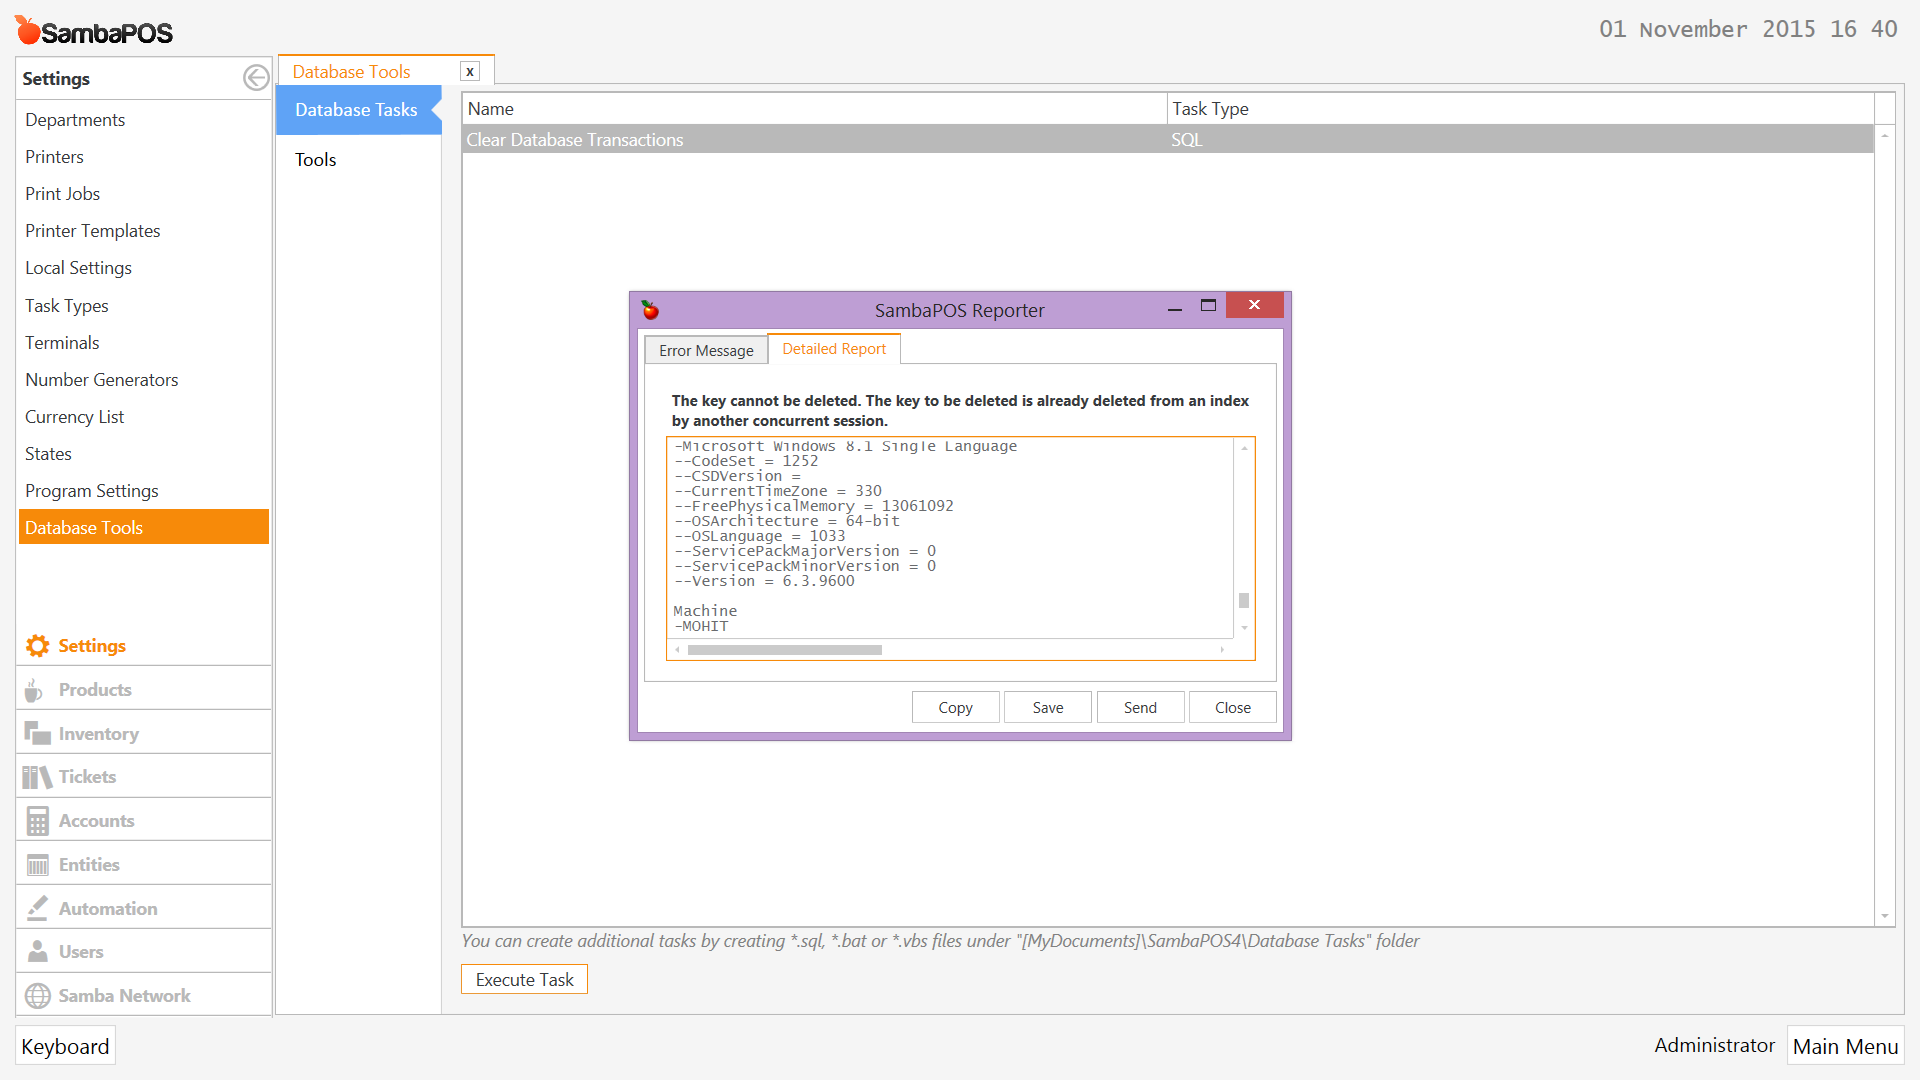The height and width of the screenshot is (1080, 1920).
Task: Click report scroll-right arrow
Action: point(1222,650)
